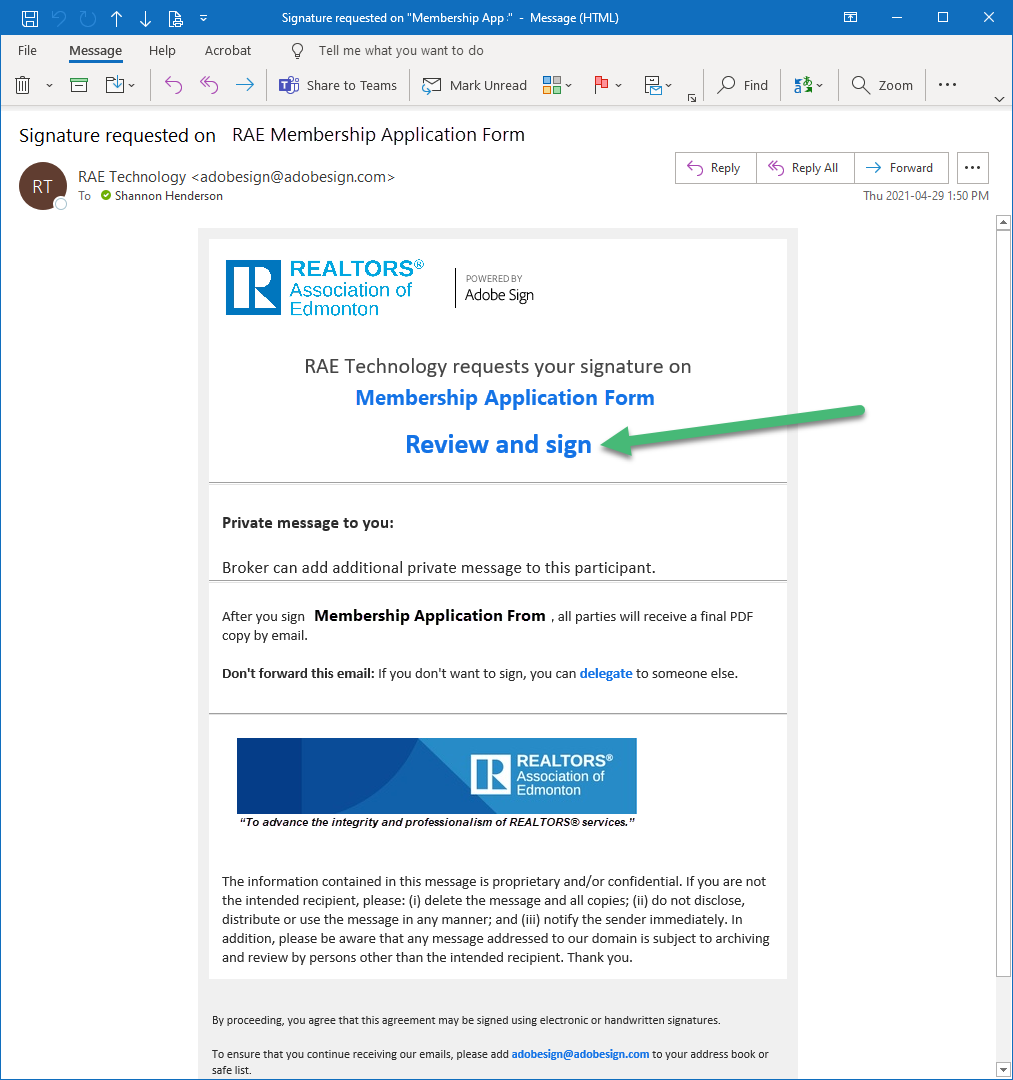The width and height of the screenshot is (1013, 1080).
Task: Go to previous item with up arrow
Action: 116,18
